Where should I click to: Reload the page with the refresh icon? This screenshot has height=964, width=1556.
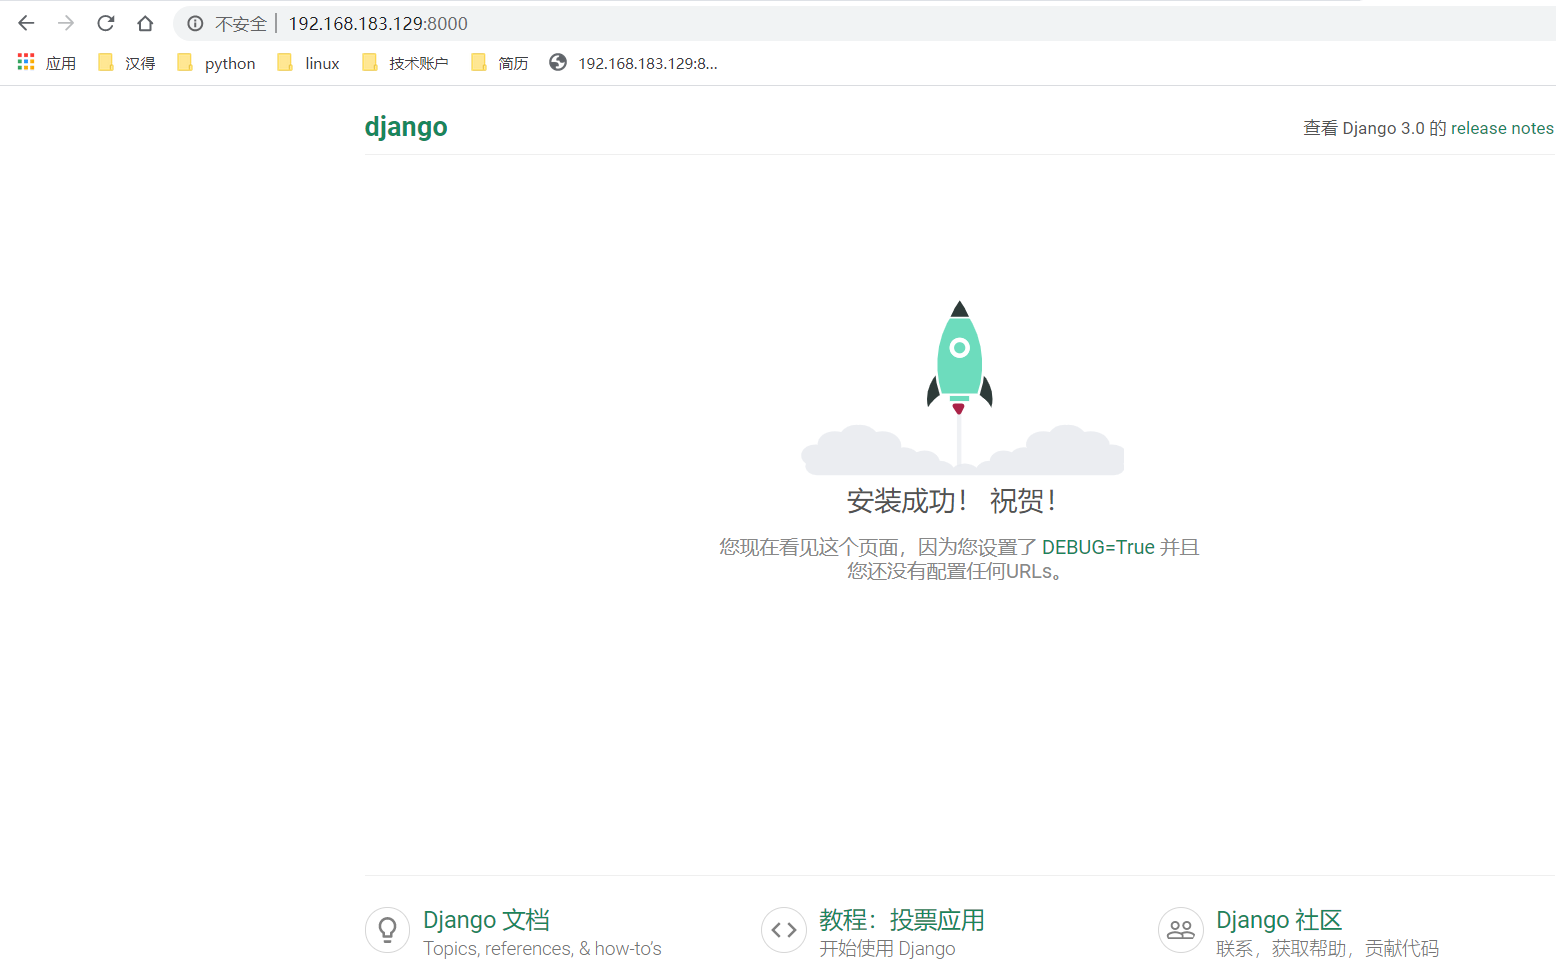[x=106, y=23]
